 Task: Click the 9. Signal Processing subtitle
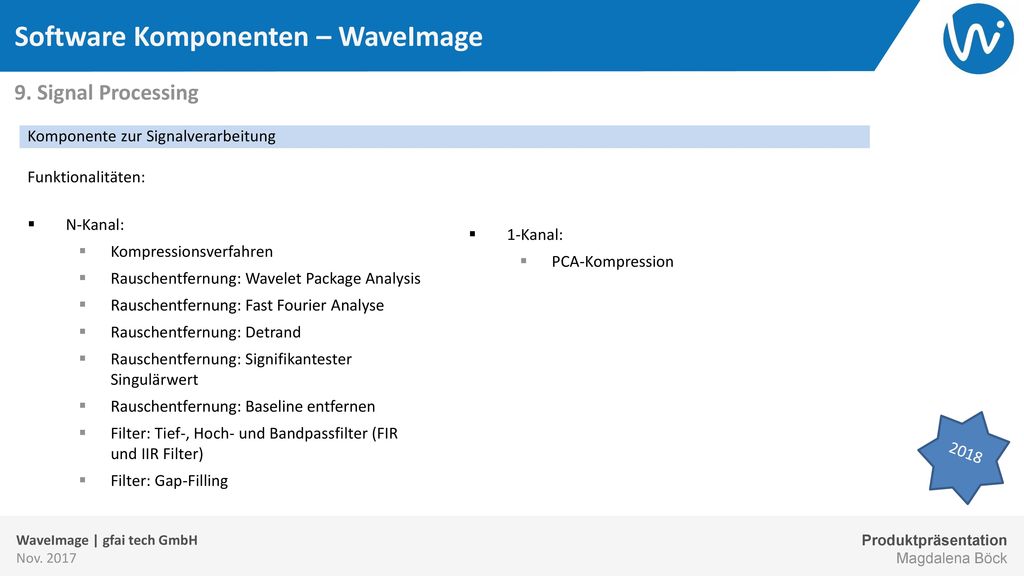tap(106, 93)
